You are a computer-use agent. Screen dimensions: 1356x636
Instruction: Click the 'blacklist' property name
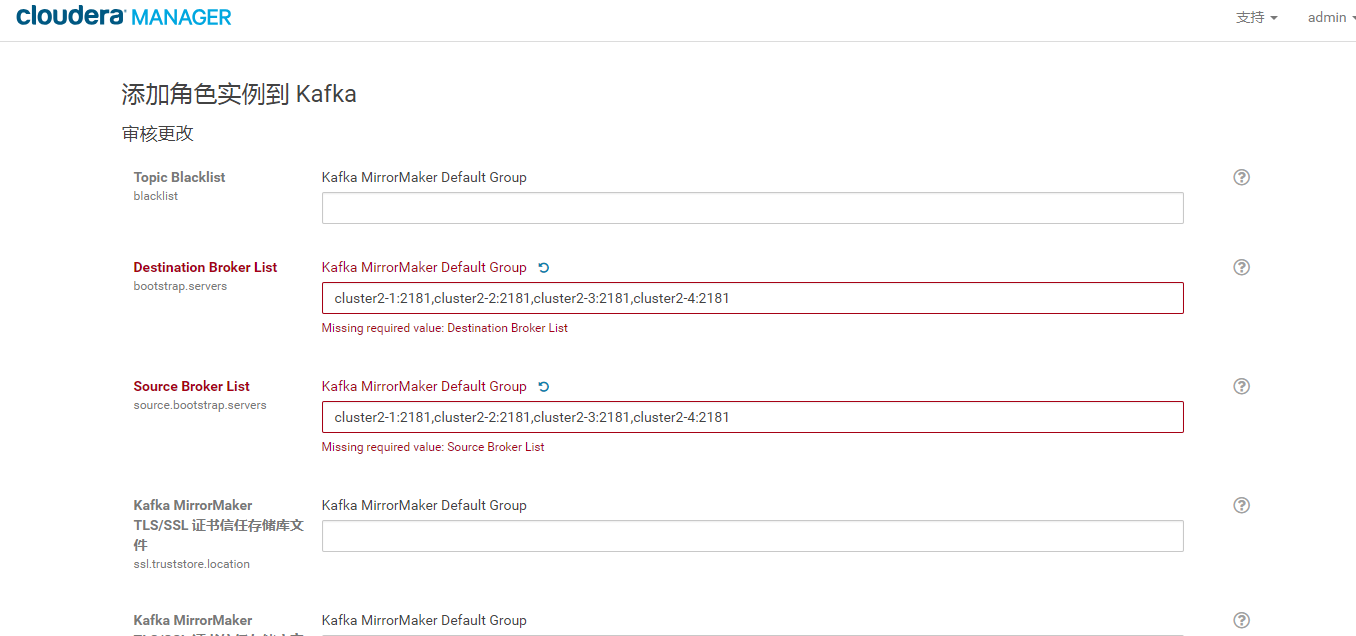tap(156, 196)
